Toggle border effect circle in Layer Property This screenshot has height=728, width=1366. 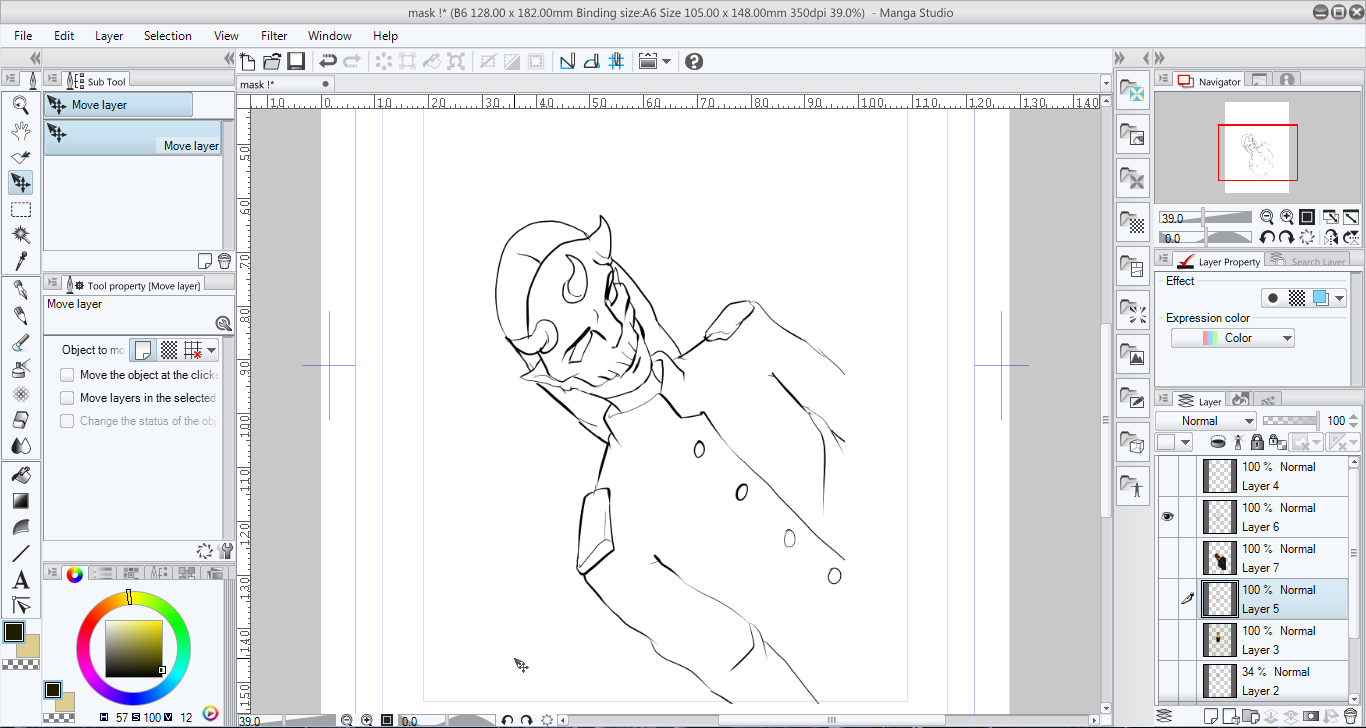point(1272,298)
